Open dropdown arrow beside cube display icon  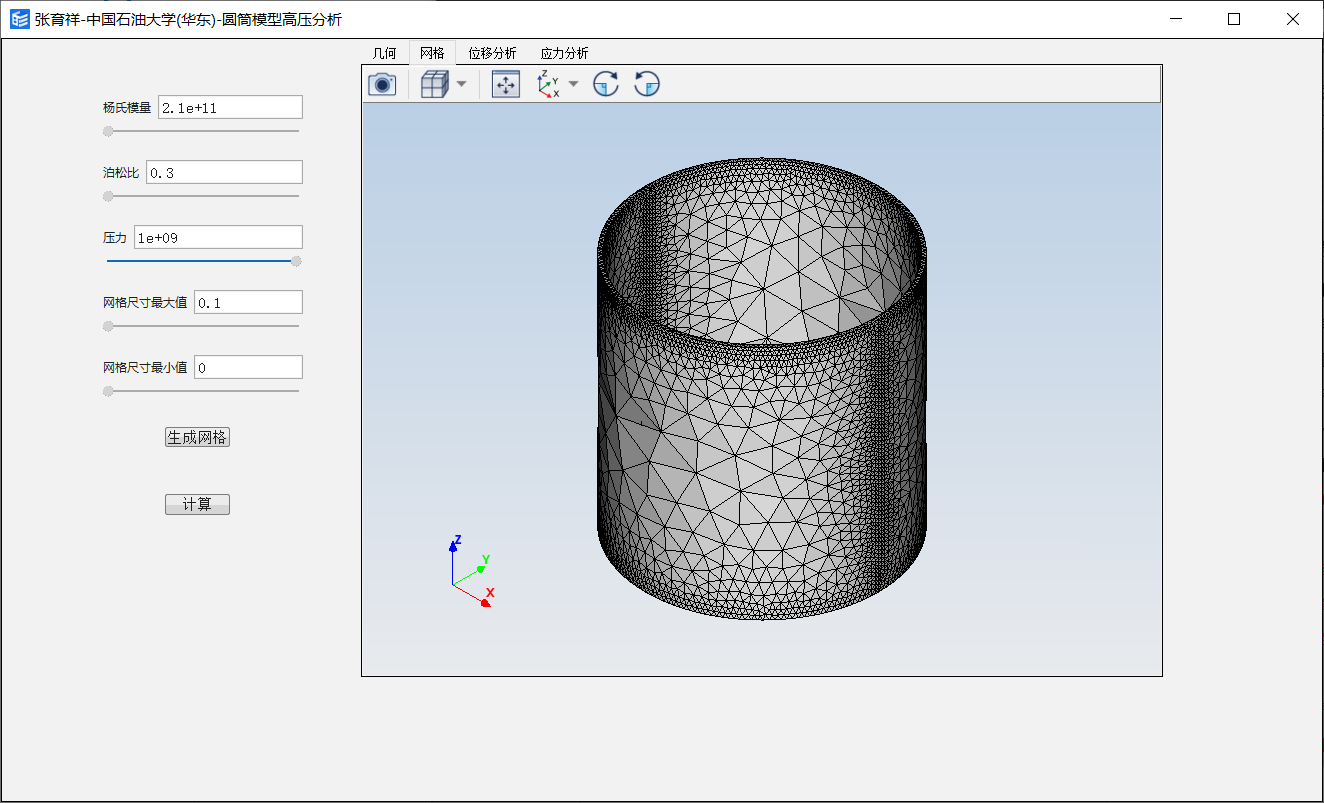pyautogui.click(x=461, y=85)
